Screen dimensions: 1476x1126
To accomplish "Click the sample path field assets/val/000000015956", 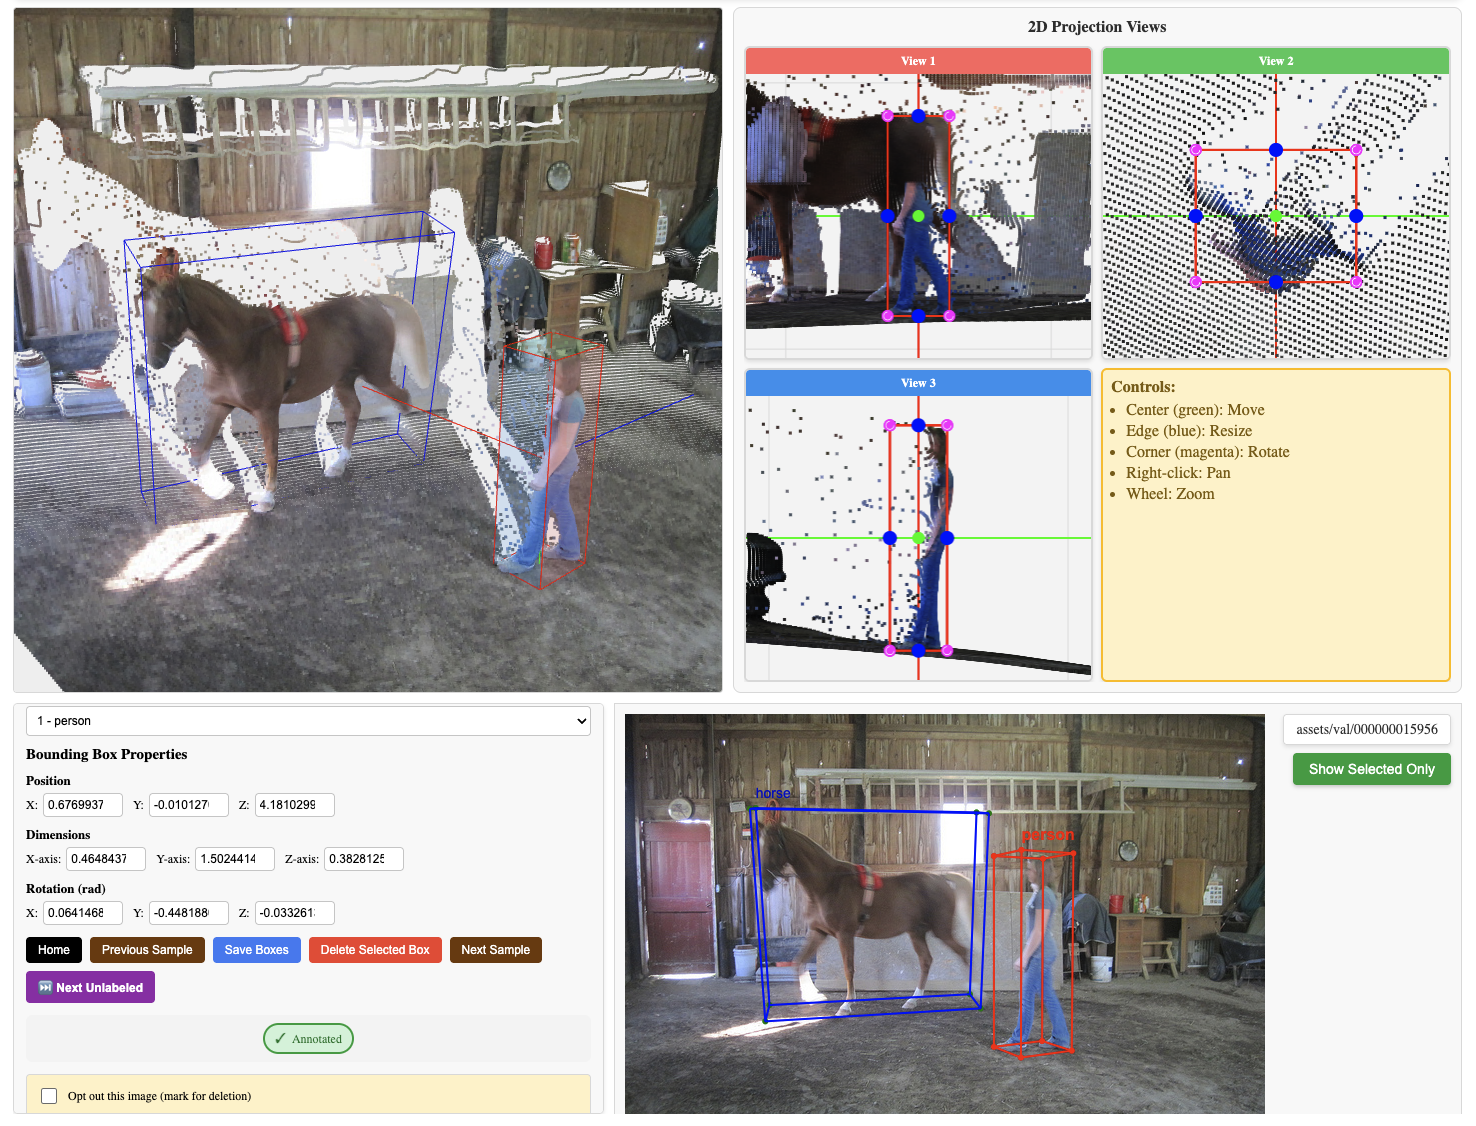I will click(x=1367, y=729).
